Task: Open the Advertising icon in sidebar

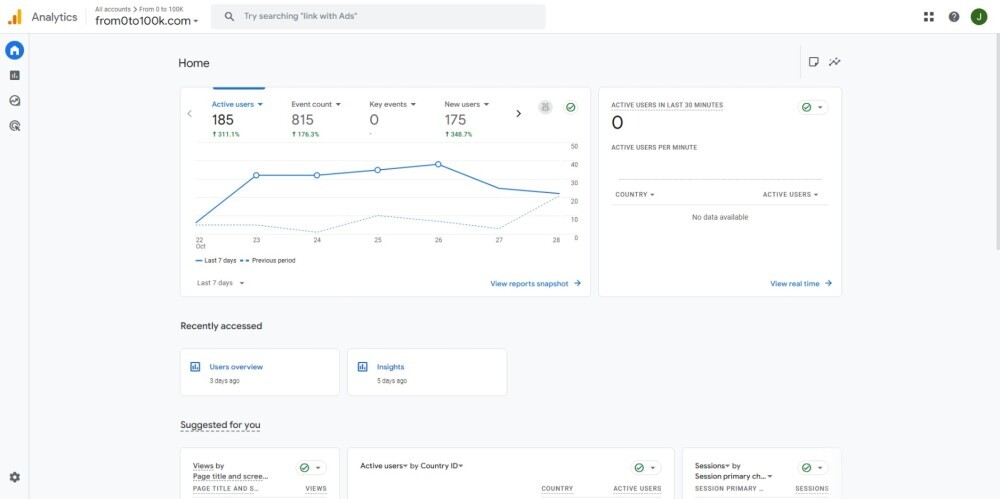Action: click(14, 126)
